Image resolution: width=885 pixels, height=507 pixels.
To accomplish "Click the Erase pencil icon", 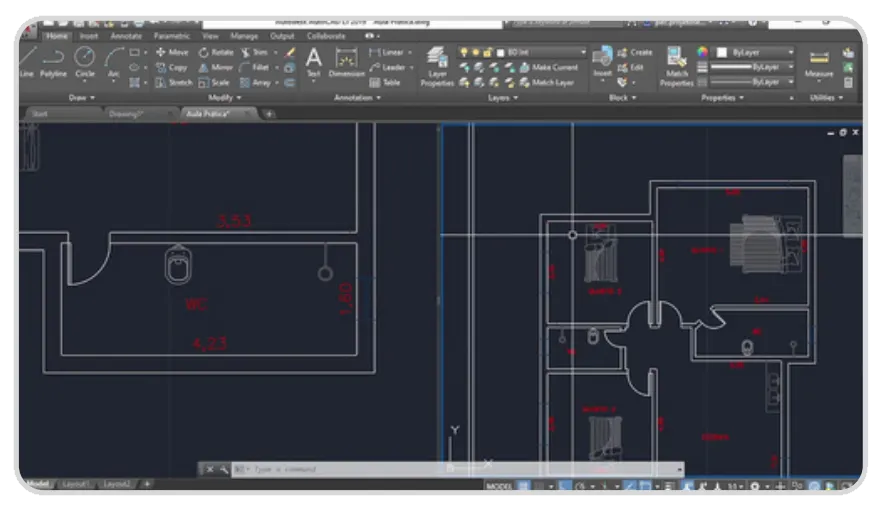I will [x=290, y=53].
